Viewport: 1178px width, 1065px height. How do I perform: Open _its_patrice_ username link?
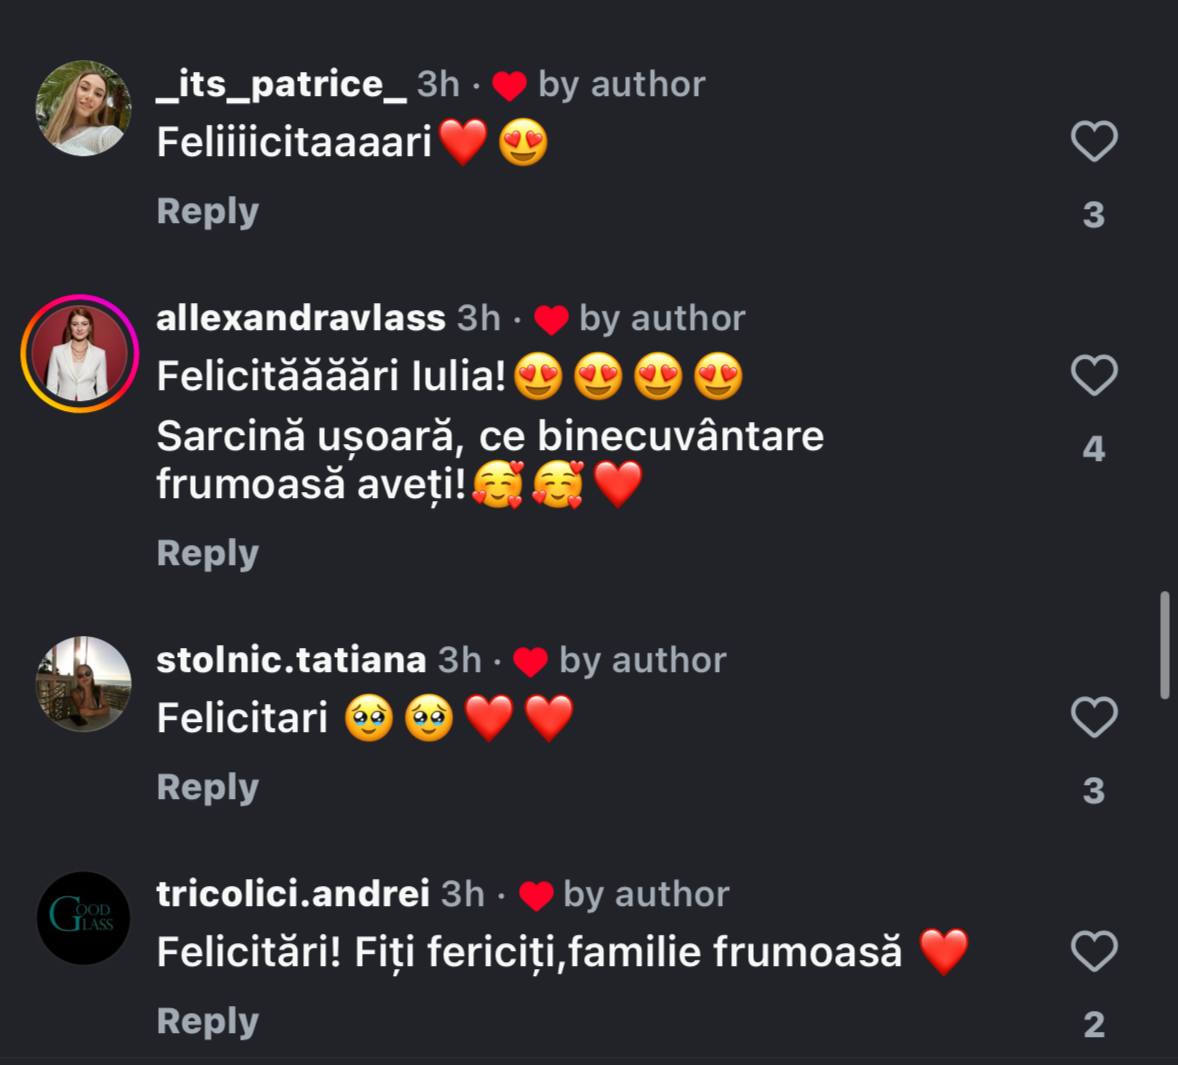[x=282, y=83]
